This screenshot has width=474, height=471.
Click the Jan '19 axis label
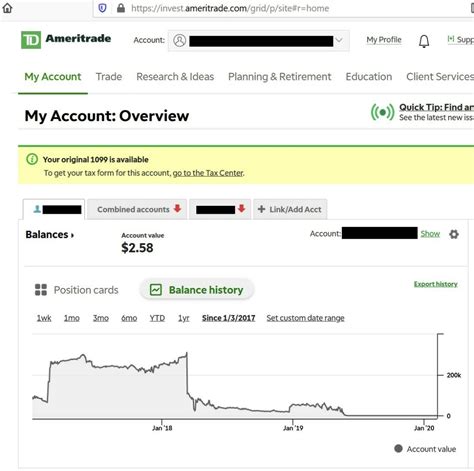[x=293, y=428]
